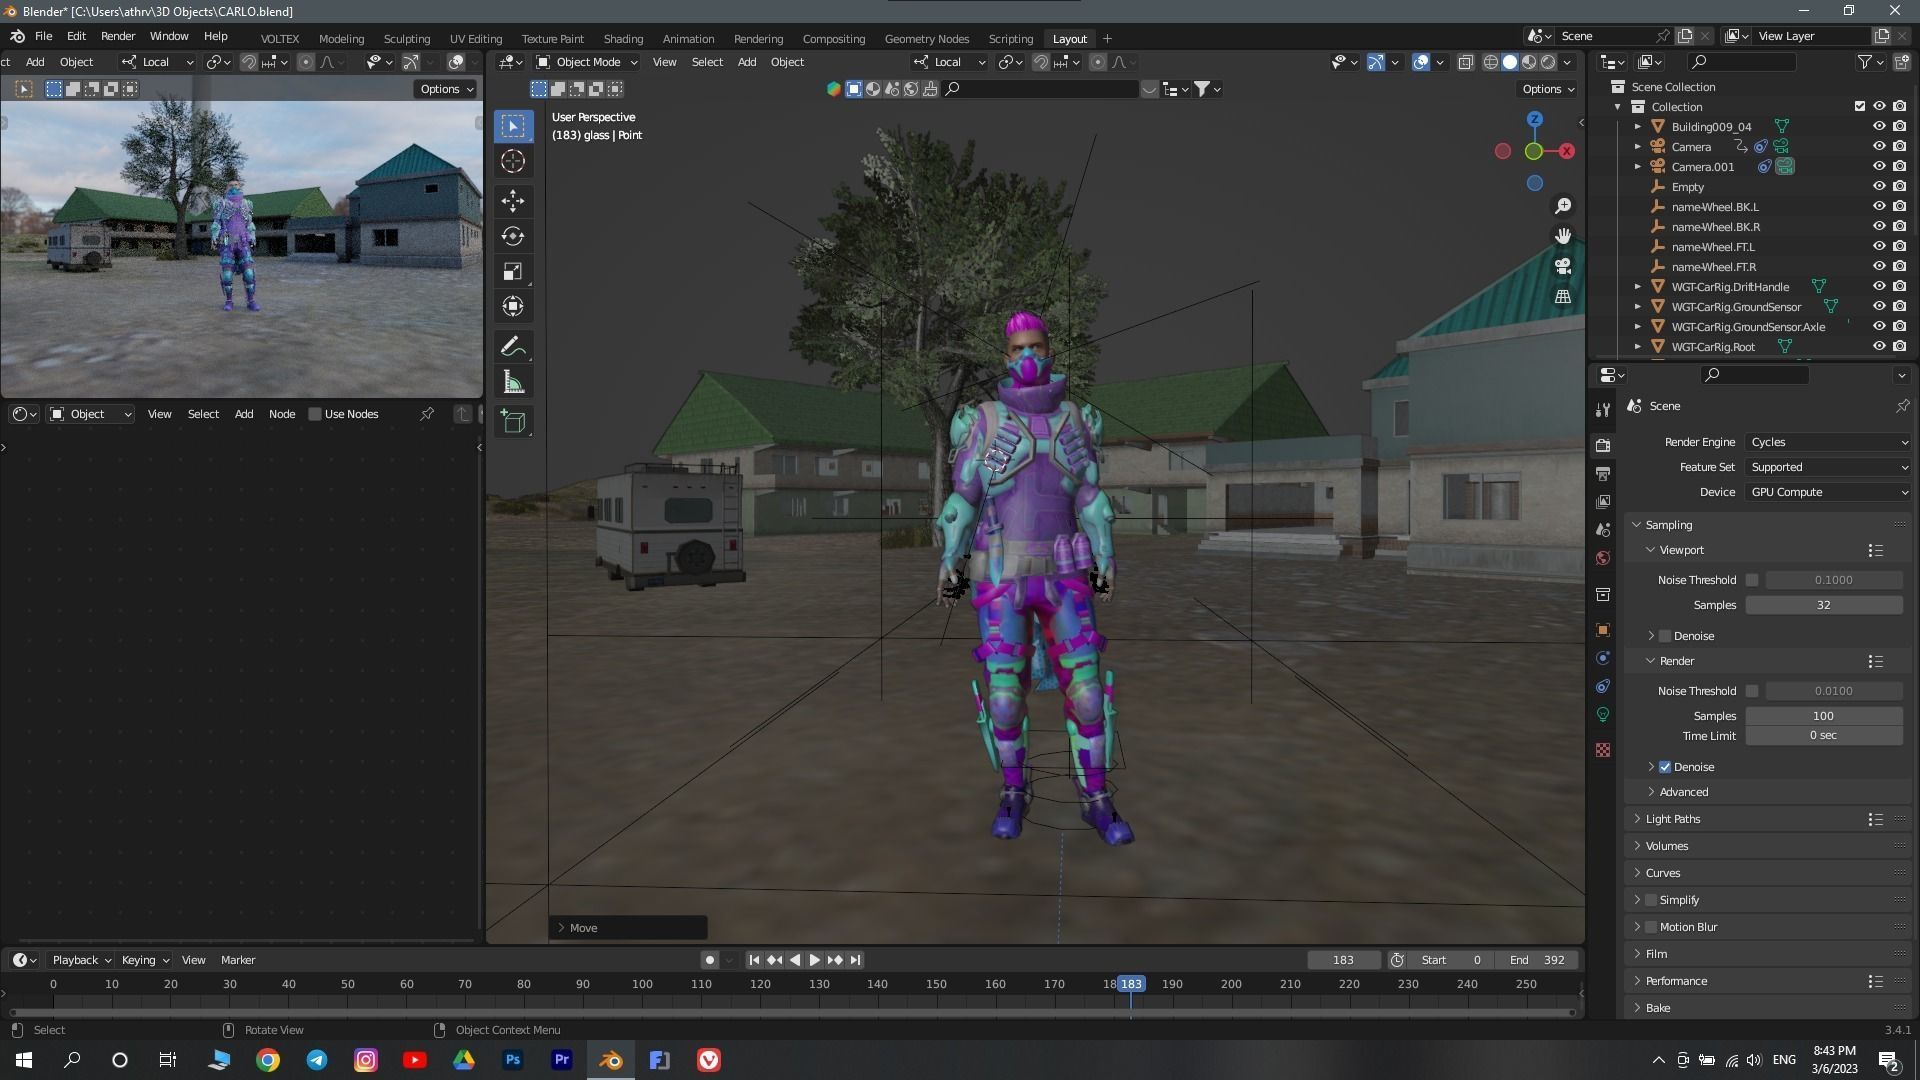Switch perspective/orthographic grid icon
The width and height of the screenshot is (1920, 1080).
pos(1562,297)
